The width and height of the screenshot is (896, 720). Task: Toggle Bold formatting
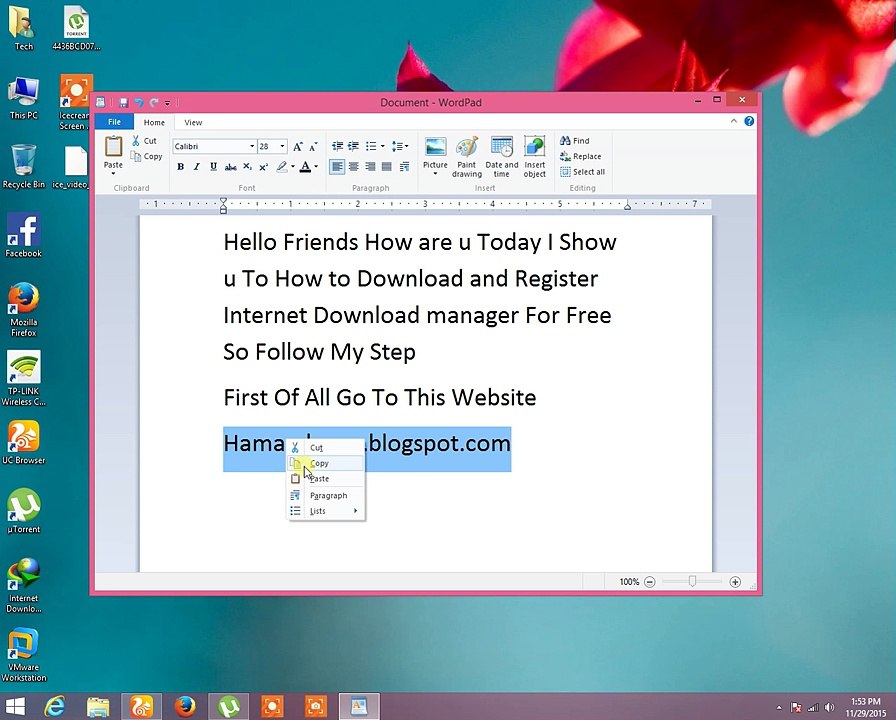point(181,167)
